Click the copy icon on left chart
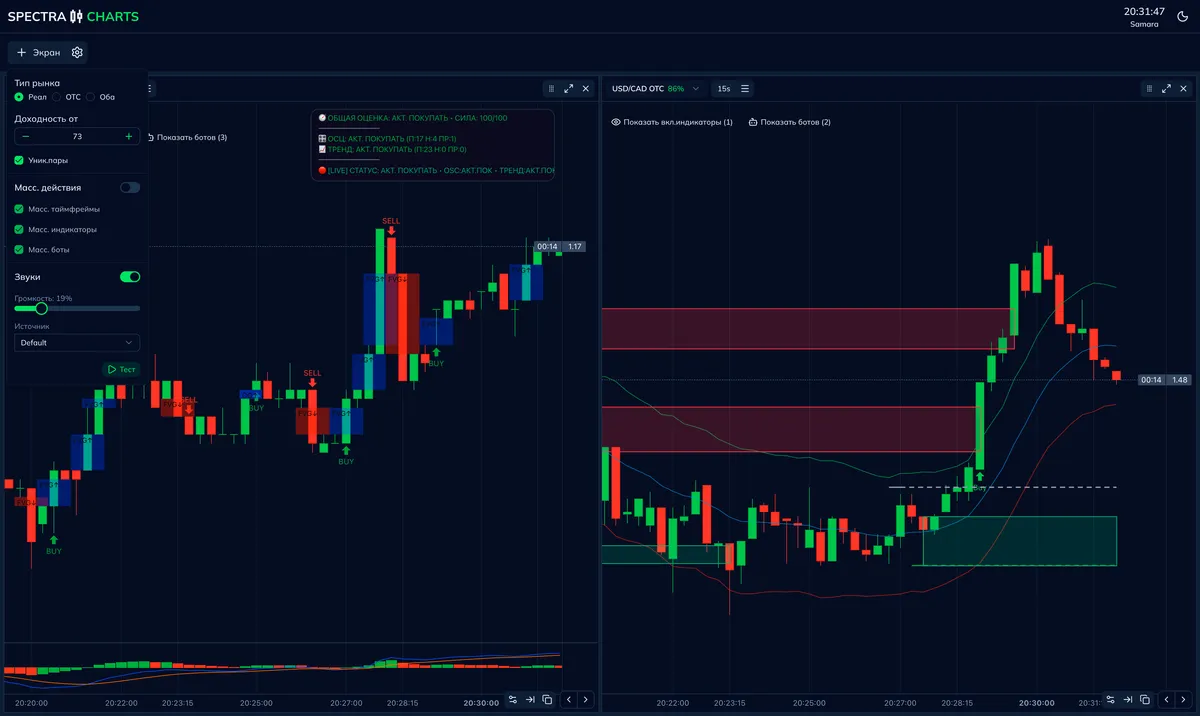Screen dimensions: 1200x716 coord(547,700)
